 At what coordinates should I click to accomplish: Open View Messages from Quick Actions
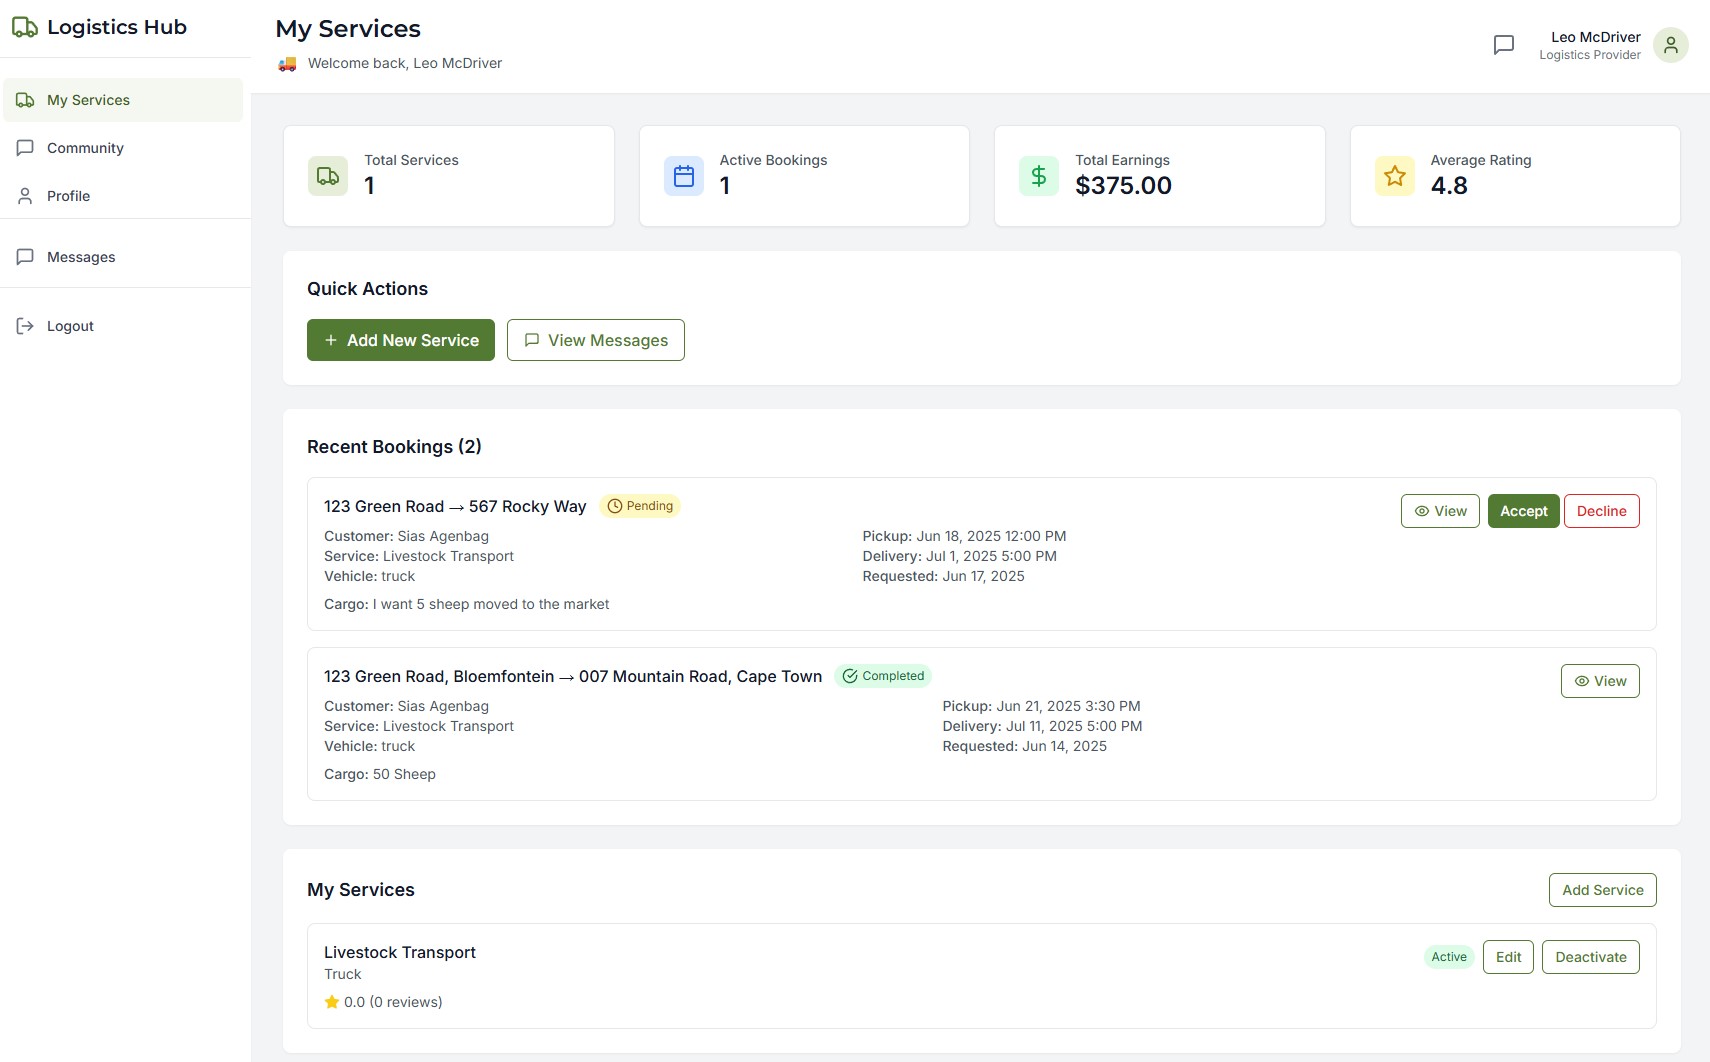595,340
